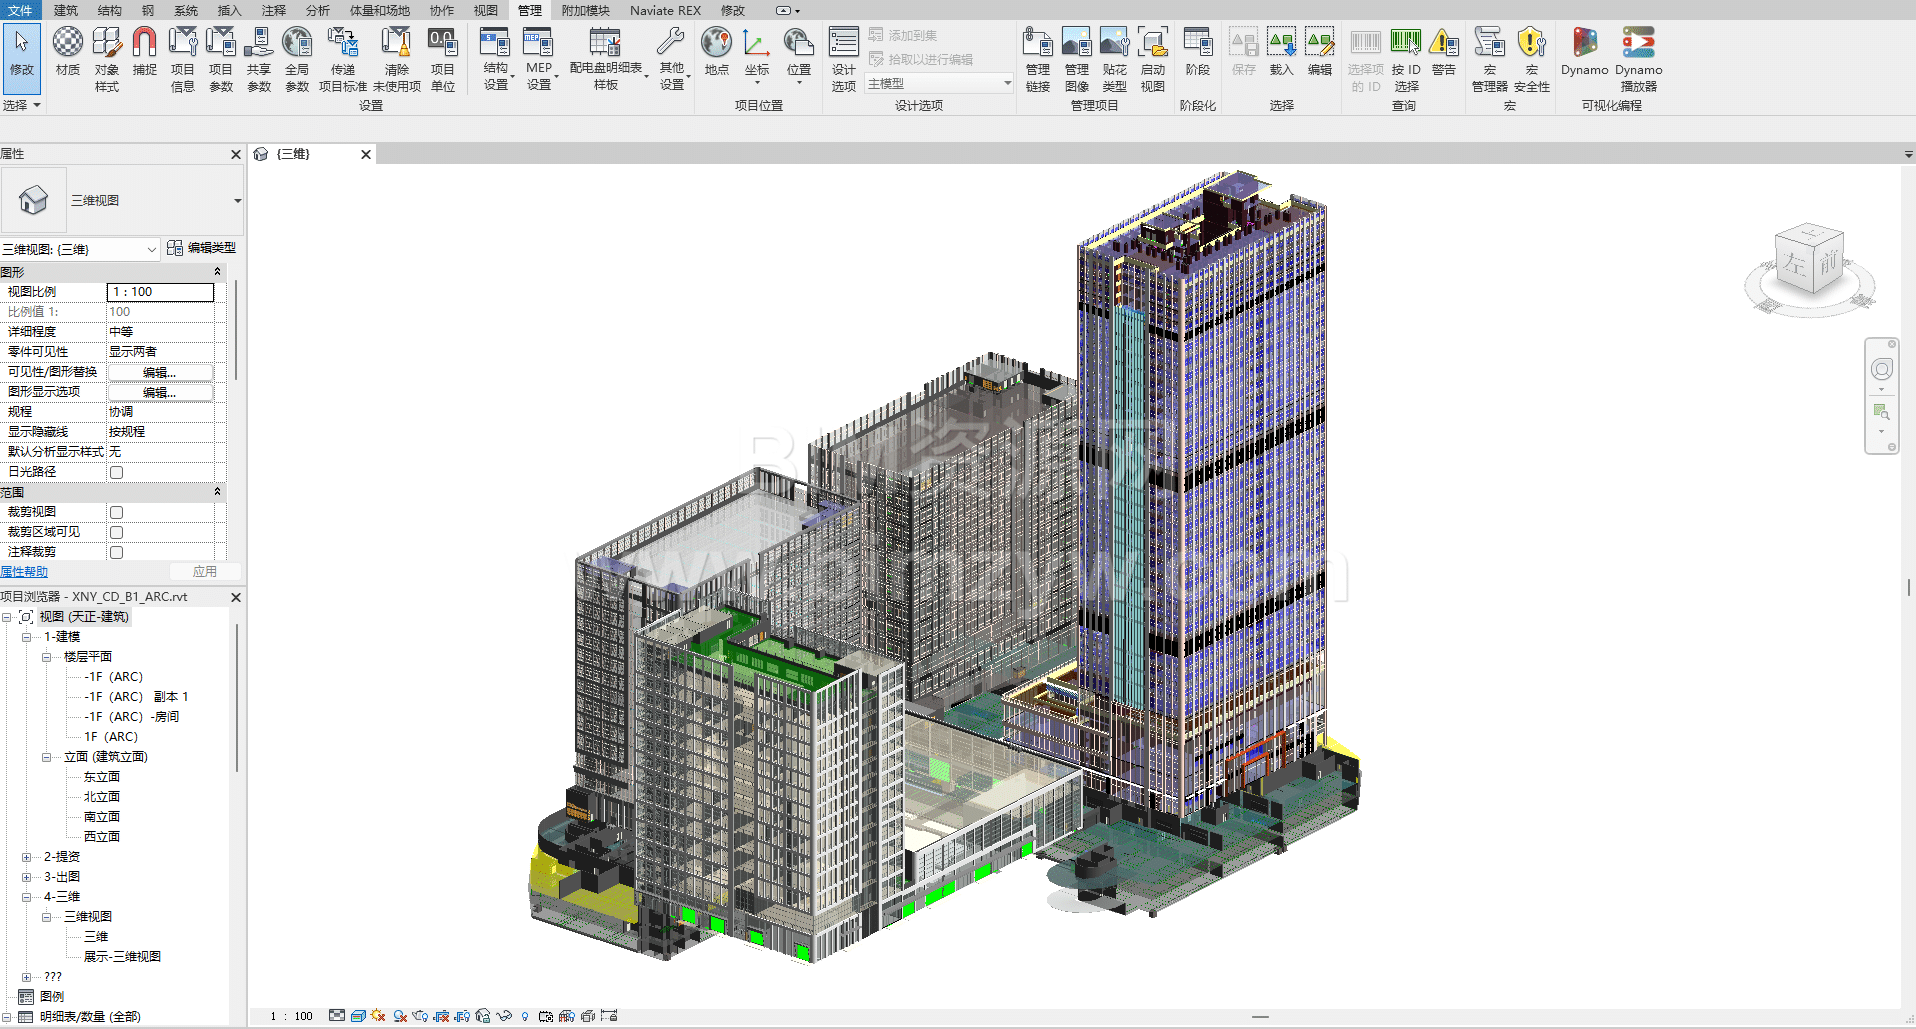The height and width of the screenshot is (1029, 1916).
Task: Click the 视图比例 1:100 input field
Action: click(160, 292)
